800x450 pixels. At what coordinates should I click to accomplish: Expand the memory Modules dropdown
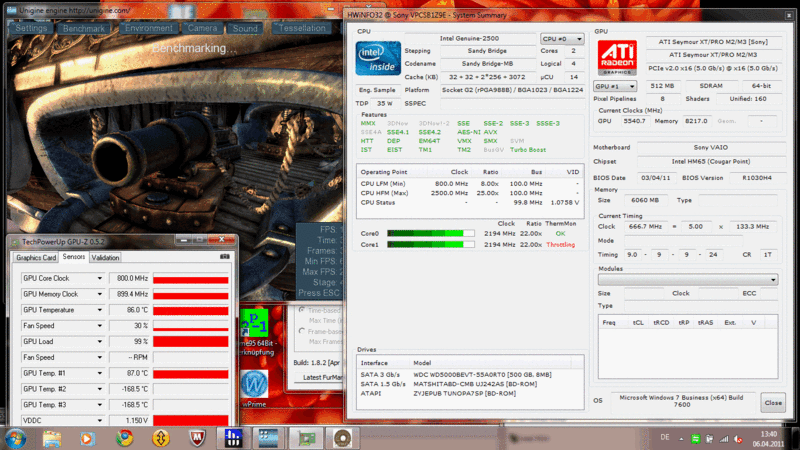point(688,280)
